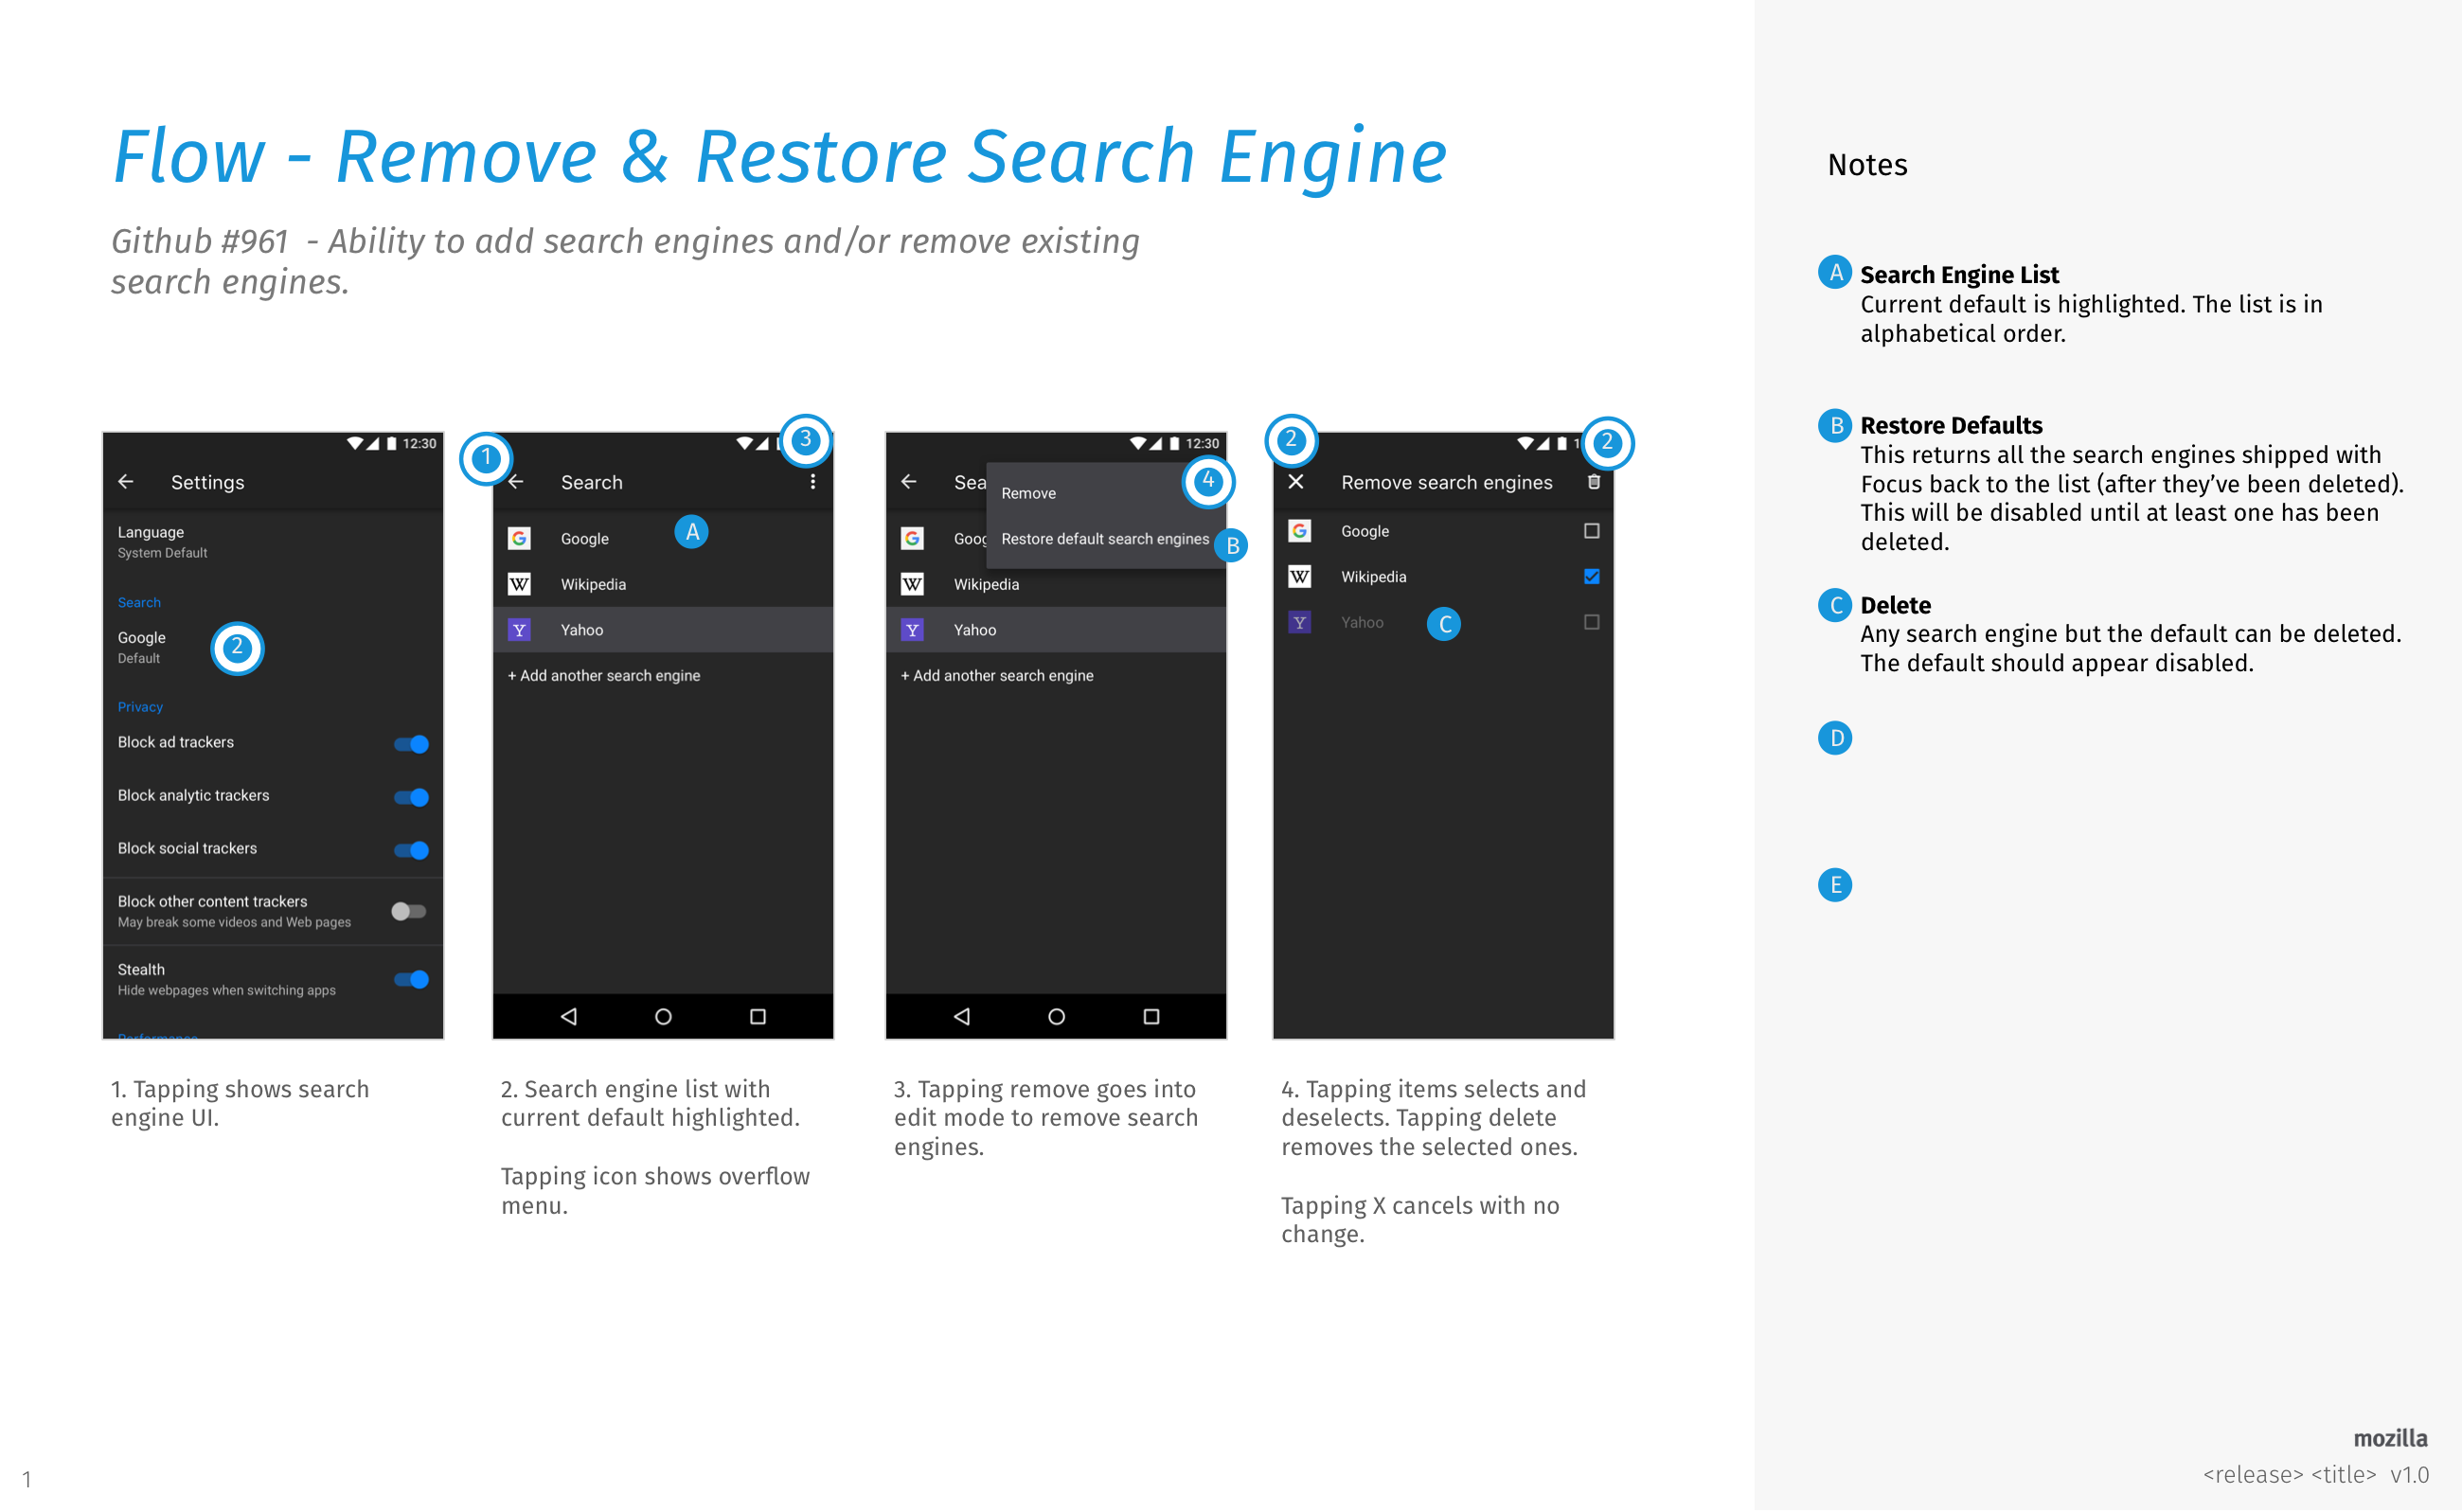
Task: Open overflow menu in Search screen
Action: coord(813,482)
